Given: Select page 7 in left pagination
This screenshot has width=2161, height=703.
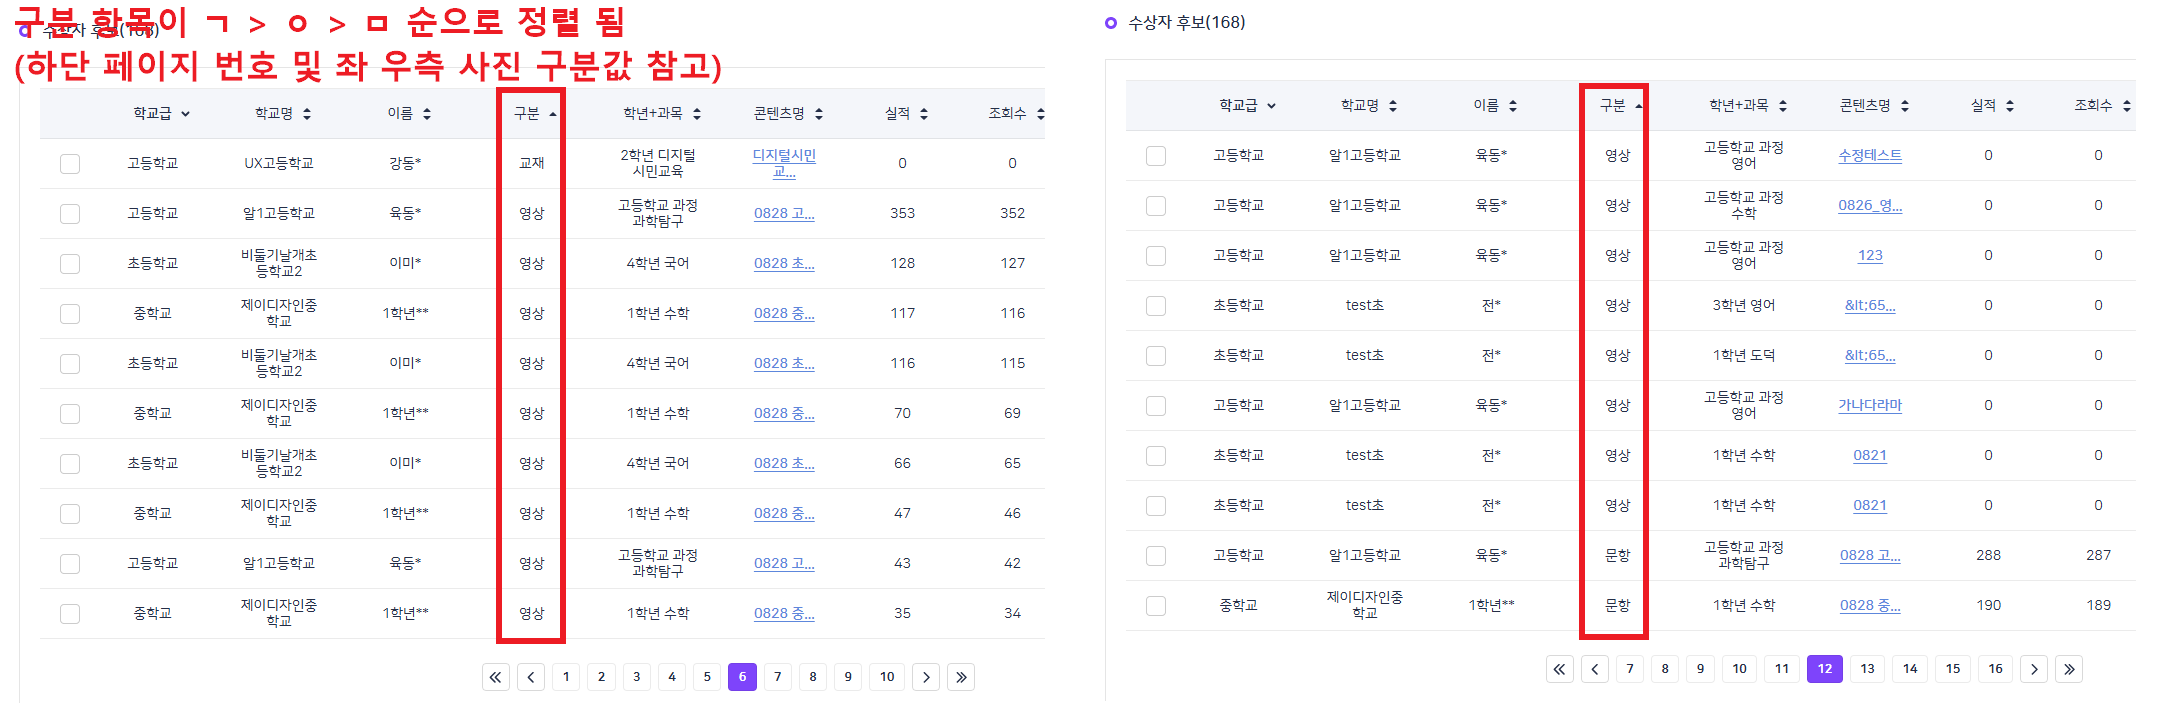Looking at the screenshot, I should pos(777,677).
